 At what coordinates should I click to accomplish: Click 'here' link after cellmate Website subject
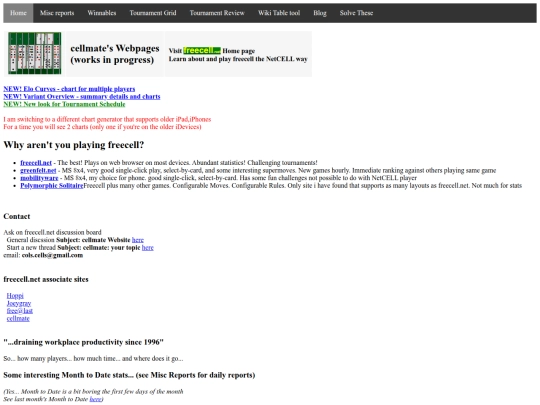click(x=138, y=240)
